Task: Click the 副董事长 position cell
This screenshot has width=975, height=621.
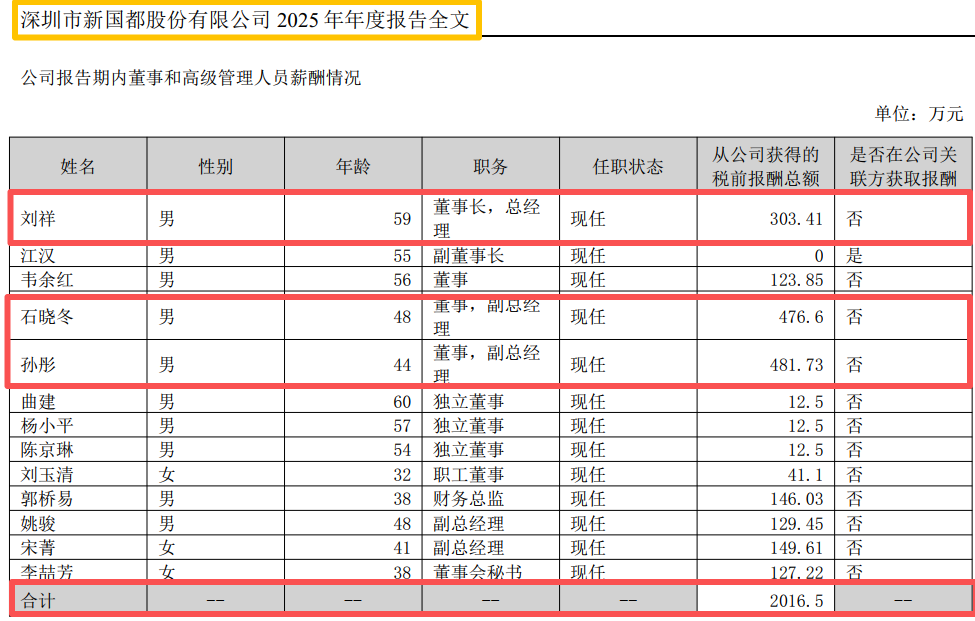Action: point(468,256)
